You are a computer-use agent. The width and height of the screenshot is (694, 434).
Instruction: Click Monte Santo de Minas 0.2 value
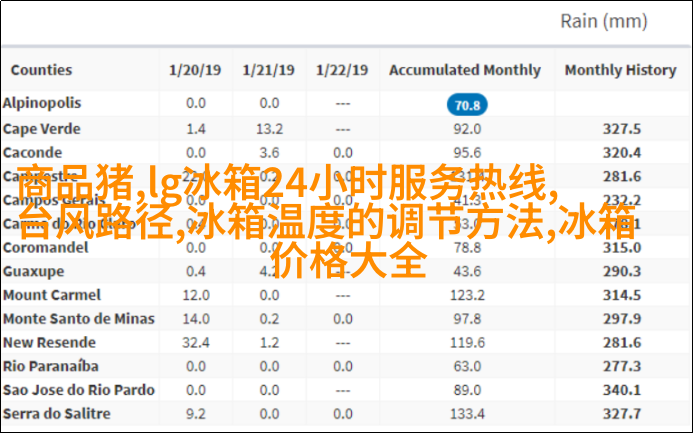[269, 319]
